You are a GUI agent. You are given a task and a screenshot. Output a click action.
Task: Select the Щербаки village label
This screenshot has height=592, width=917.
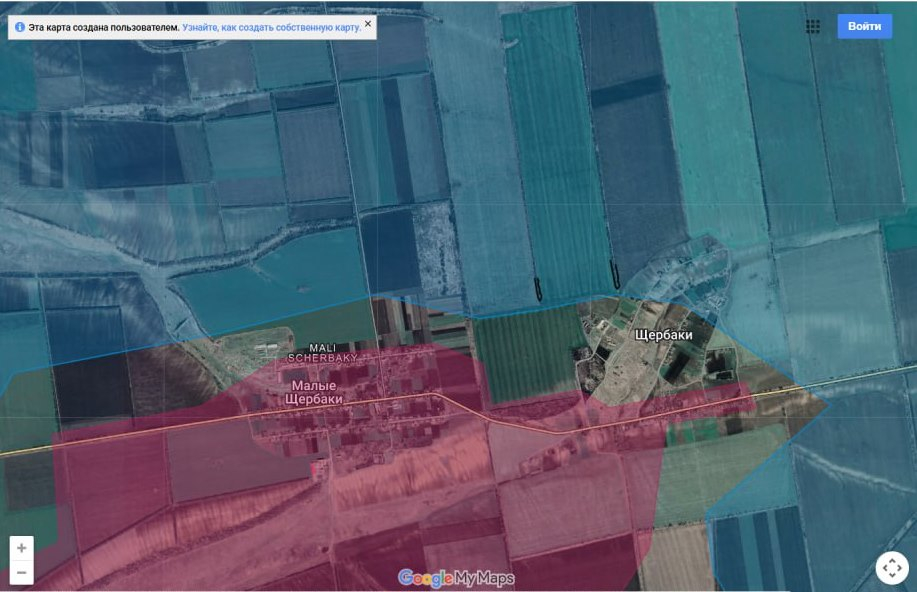click(663, 336)
